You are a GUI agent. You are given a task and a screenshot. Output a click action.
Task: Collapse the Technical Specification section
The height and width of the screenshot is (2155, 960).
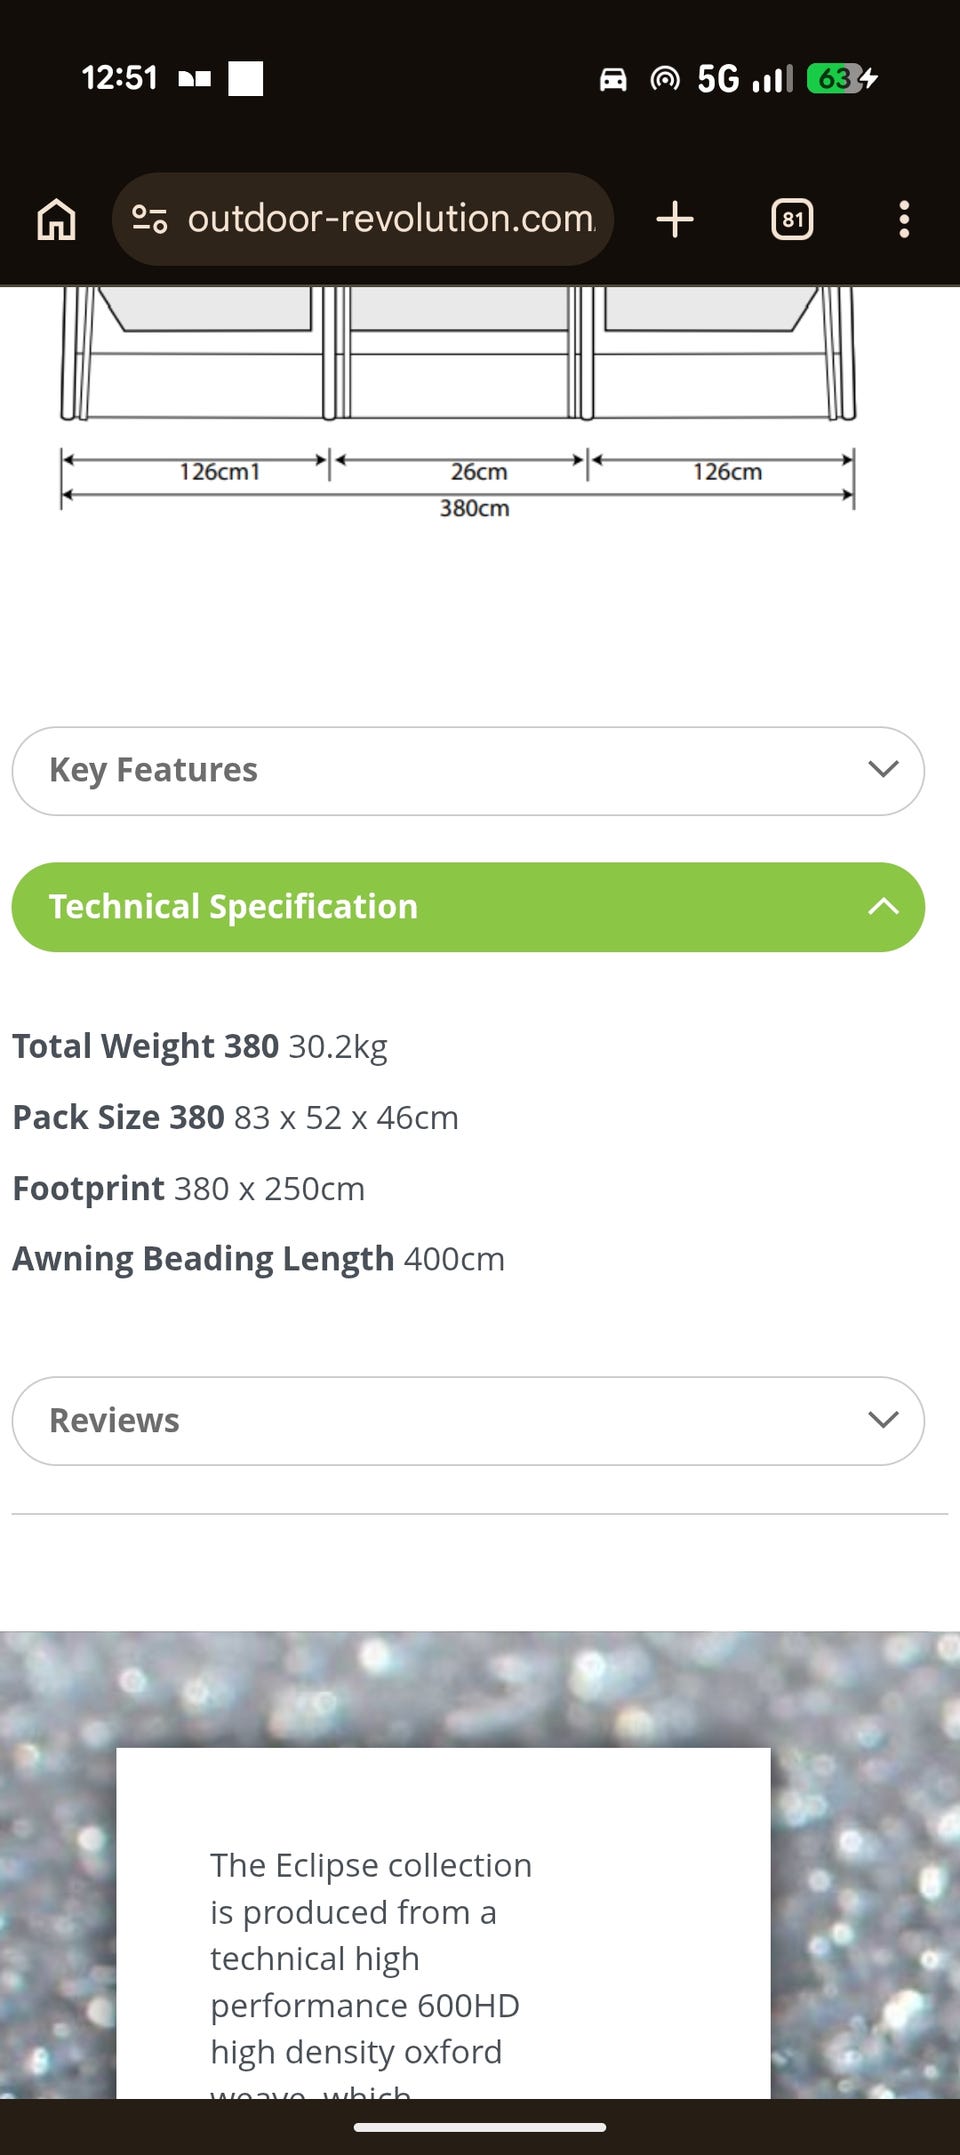[468, 907]
